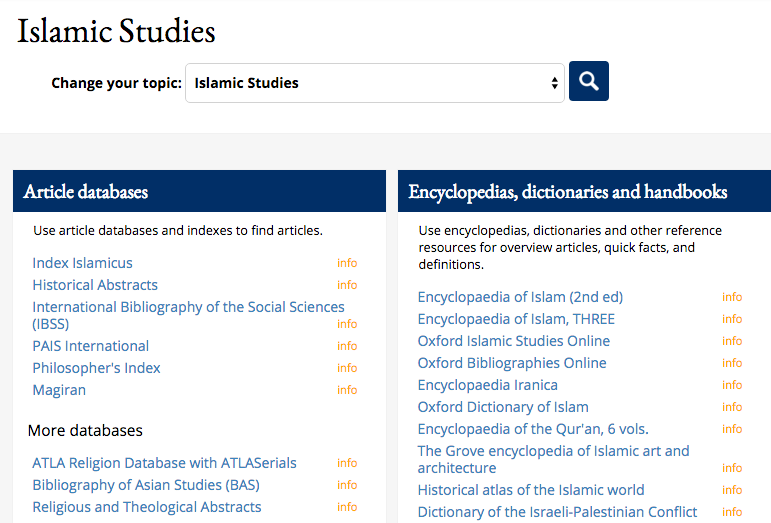Show info for Historical Abstracts
Viewport: 771px width, 523px height.
[x=347, y=285]
